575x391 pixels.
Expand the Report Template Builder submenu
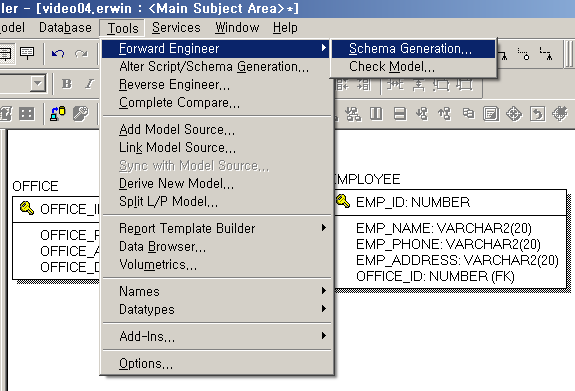(217, 228)
